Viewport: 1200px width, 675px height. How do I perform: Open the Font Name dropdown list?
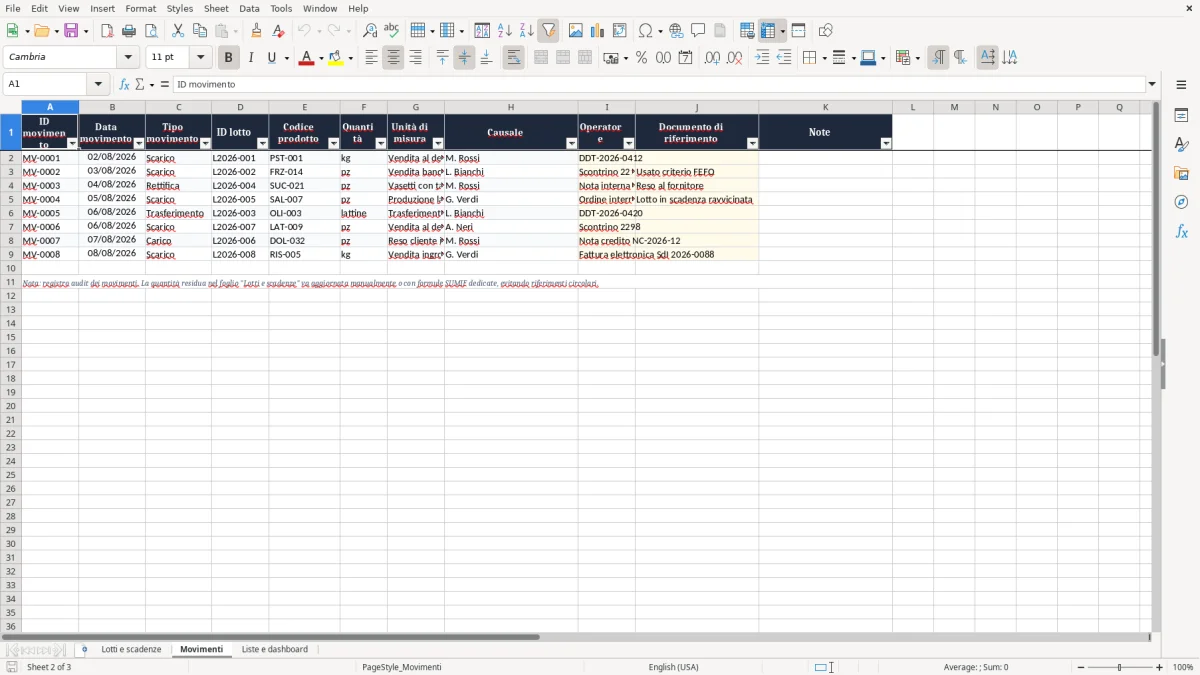[x=128, y=58]
